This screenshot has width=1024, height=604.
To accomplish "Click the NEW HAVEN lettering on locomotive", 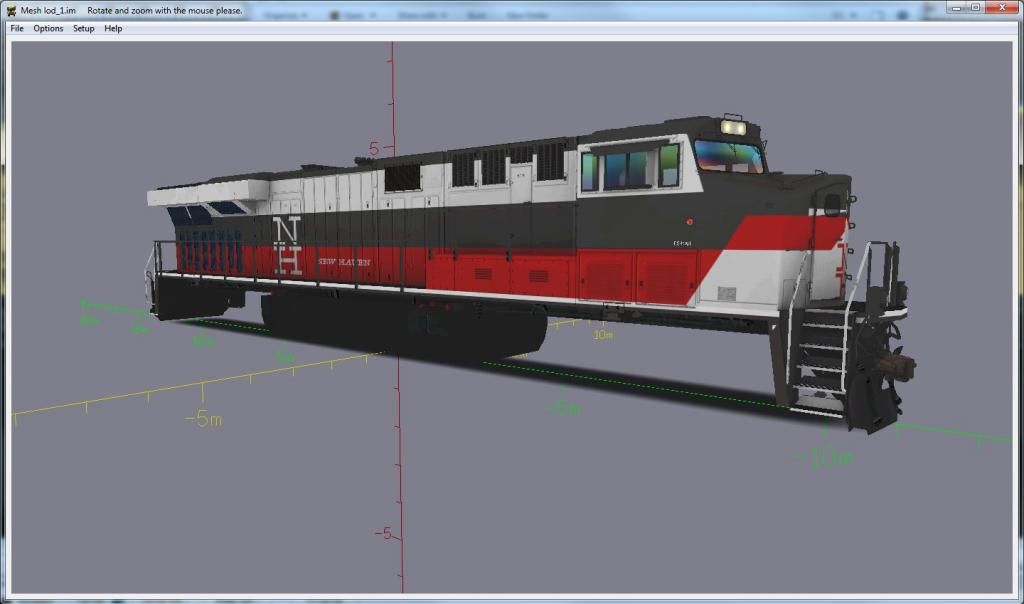I will (x=344, y=262).
